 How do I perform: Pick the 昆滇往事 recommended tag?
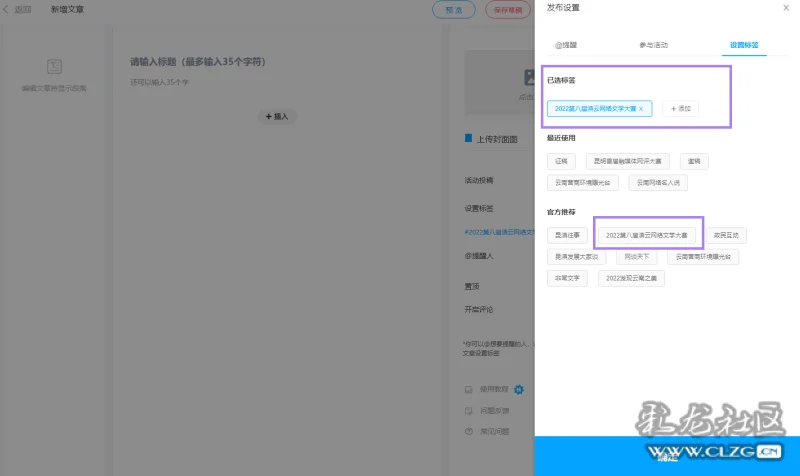tap(567, 235)
